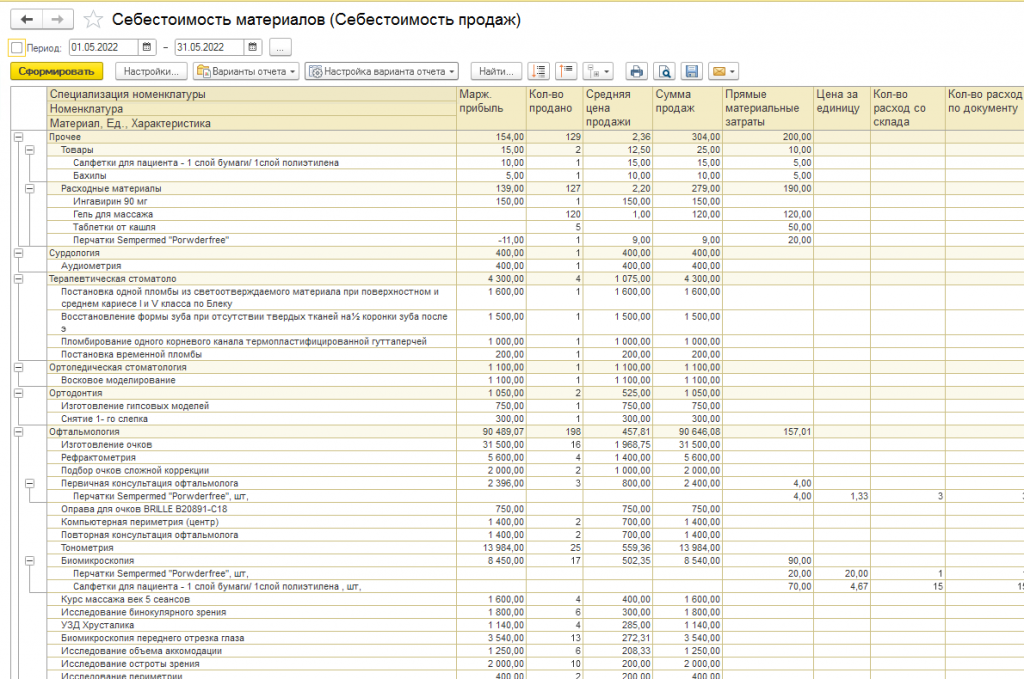Select Изготовление гипсовых моделей row
Viewport: 1024px width, 679px height.
coord(251,406)
